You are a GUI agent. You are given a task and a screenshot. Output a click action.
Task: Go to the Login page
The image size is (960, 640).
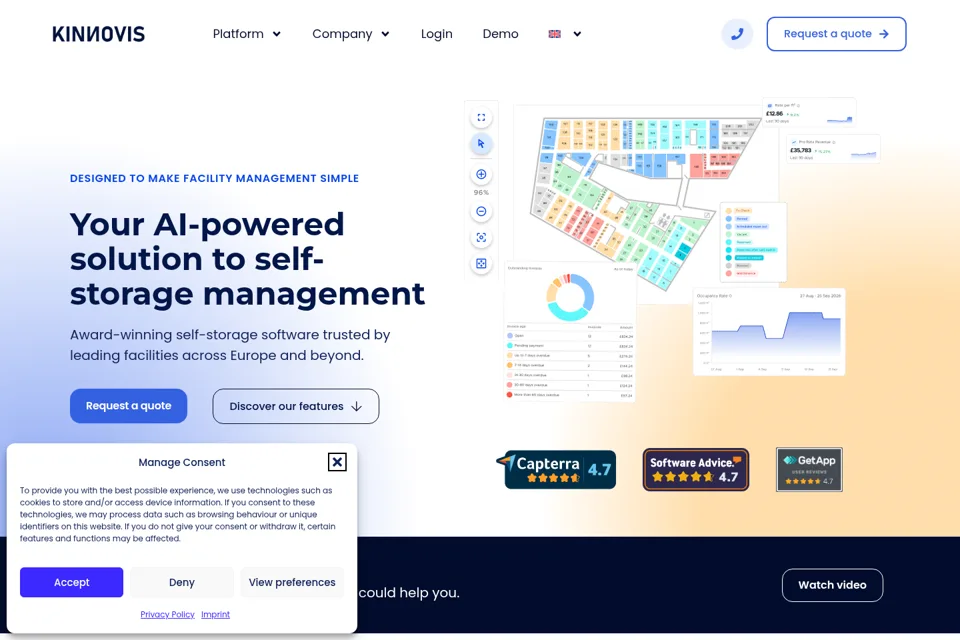tap(437, 34)
